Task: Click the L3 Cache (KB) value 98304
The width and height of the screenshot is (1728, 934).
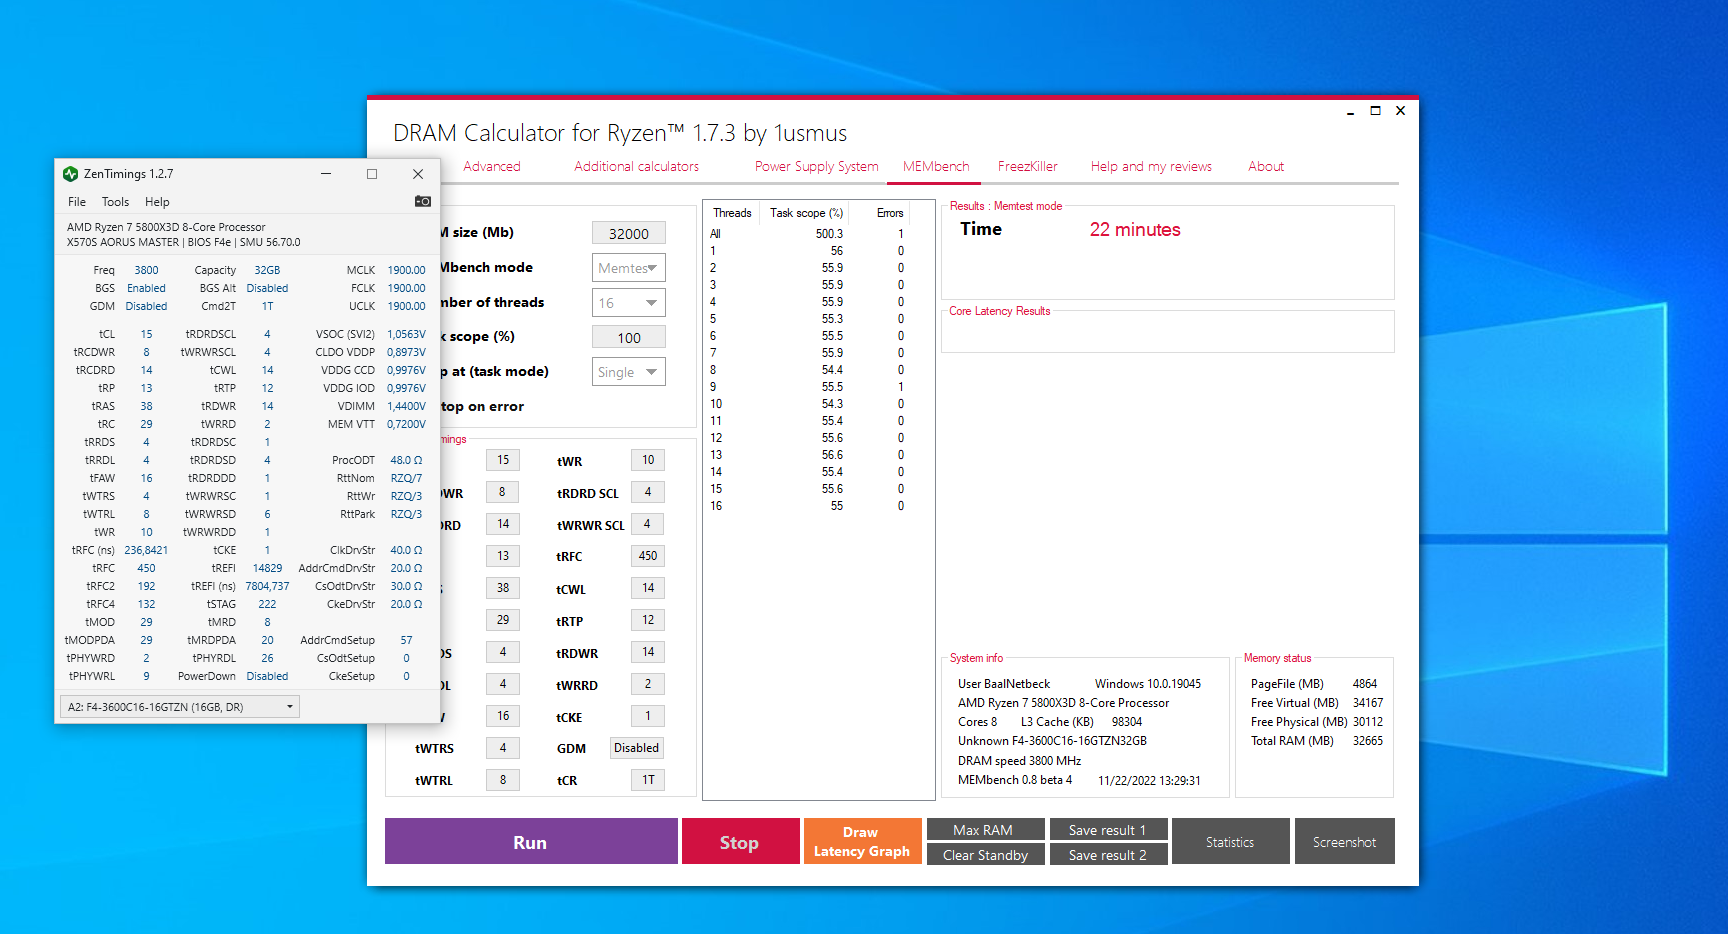Action: [x=1127, y=722]
